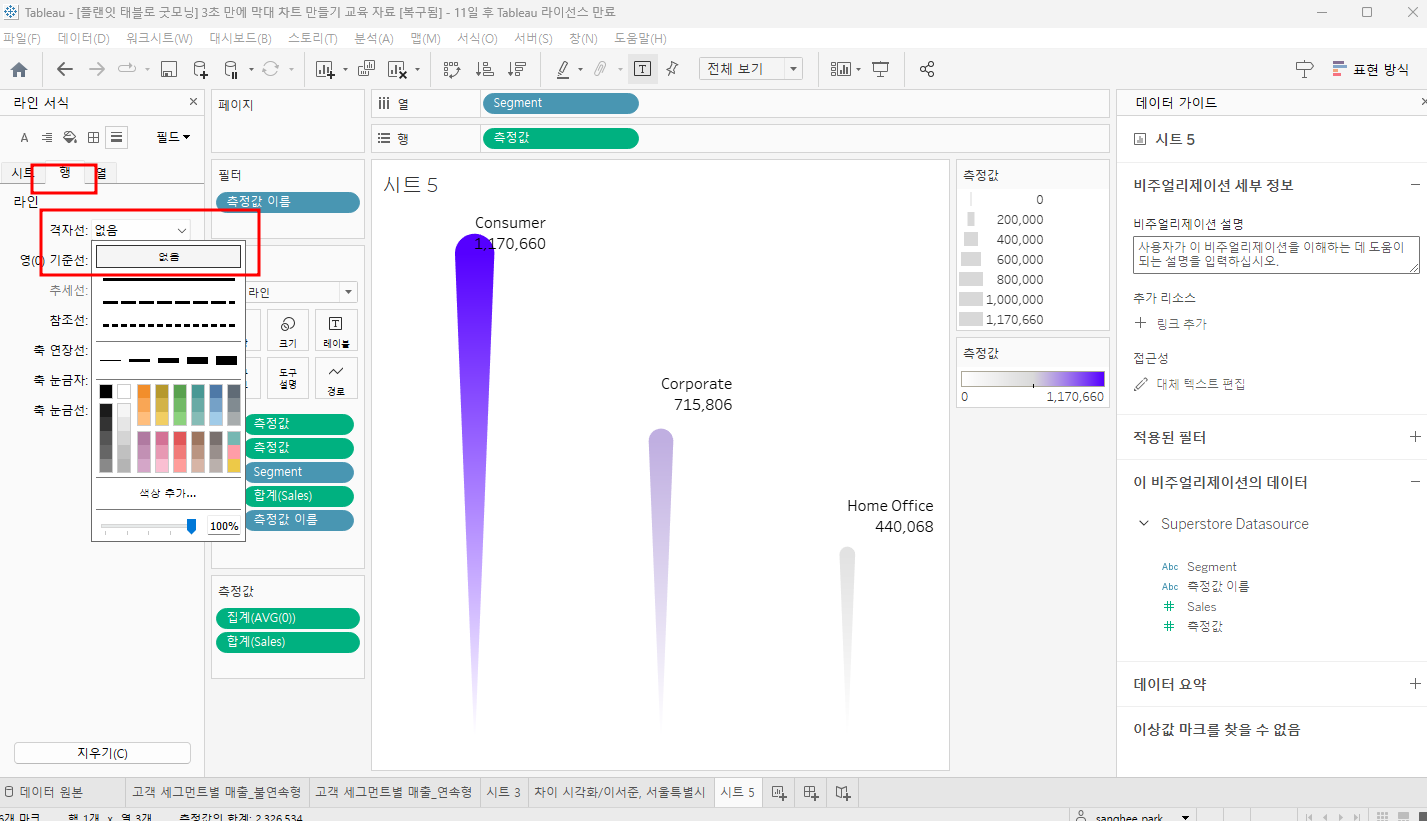Open the 표현 방식 (Show Me) panel
This screenshot has height=821, width=1427.
pyautogui.click(x=1370, y=69)
